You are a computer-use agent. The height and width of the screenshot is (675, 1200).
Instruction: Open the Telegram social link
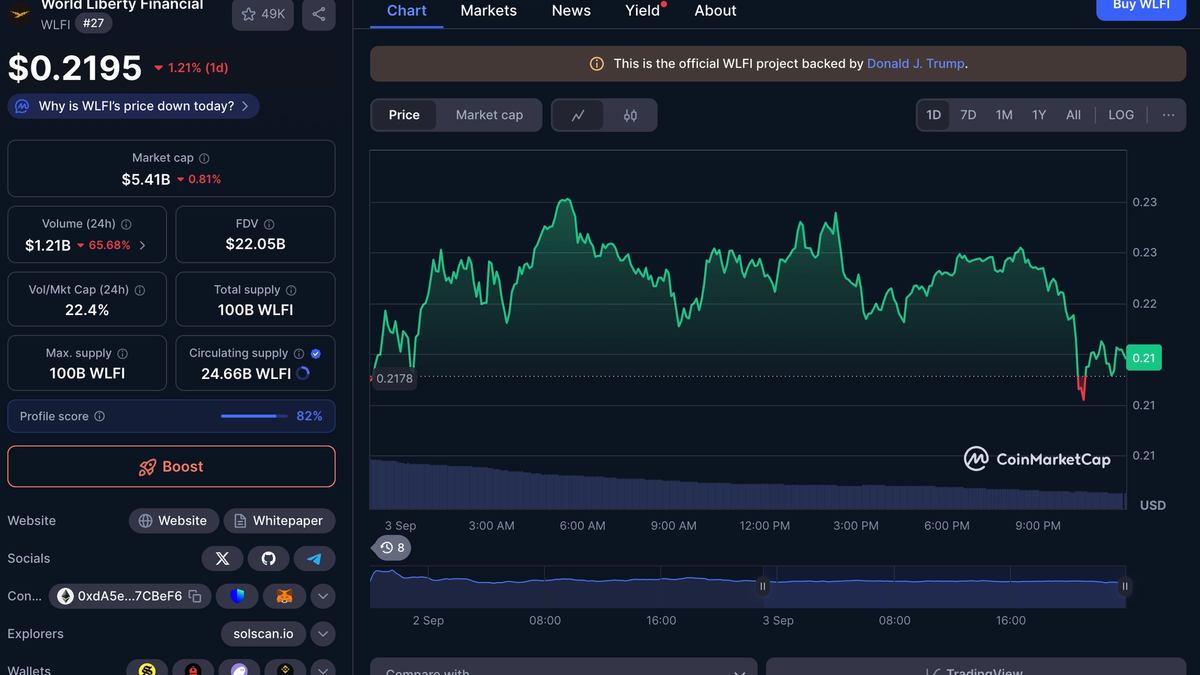pyautogui.click(x=314, y=558)
